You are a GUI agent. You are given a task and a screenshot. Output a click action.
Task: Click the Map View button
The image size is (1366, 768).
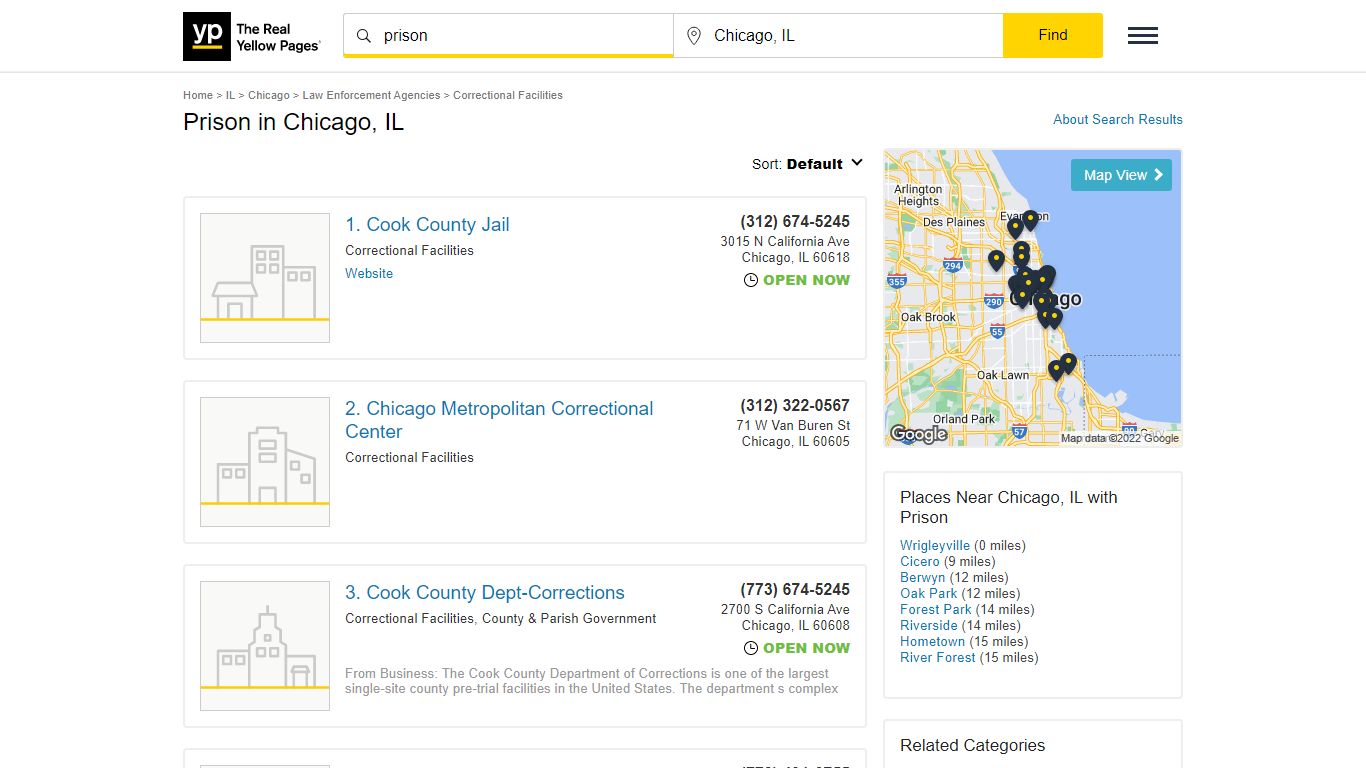point(1121,175)
